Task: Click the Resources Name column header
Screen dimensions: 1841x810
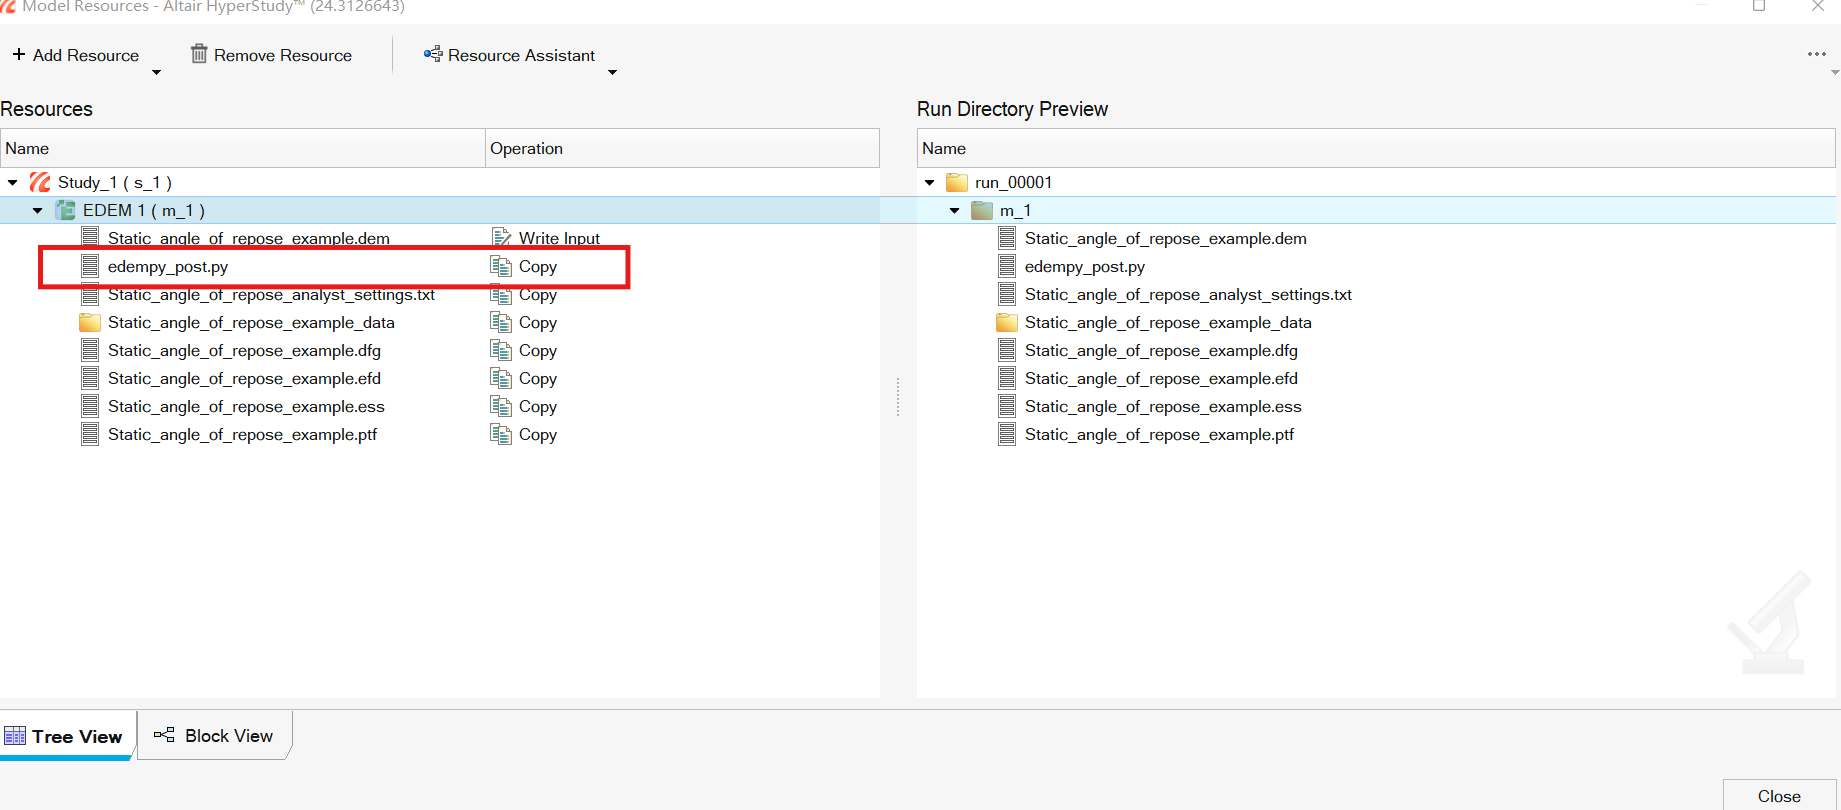Action: click(242, 148)
